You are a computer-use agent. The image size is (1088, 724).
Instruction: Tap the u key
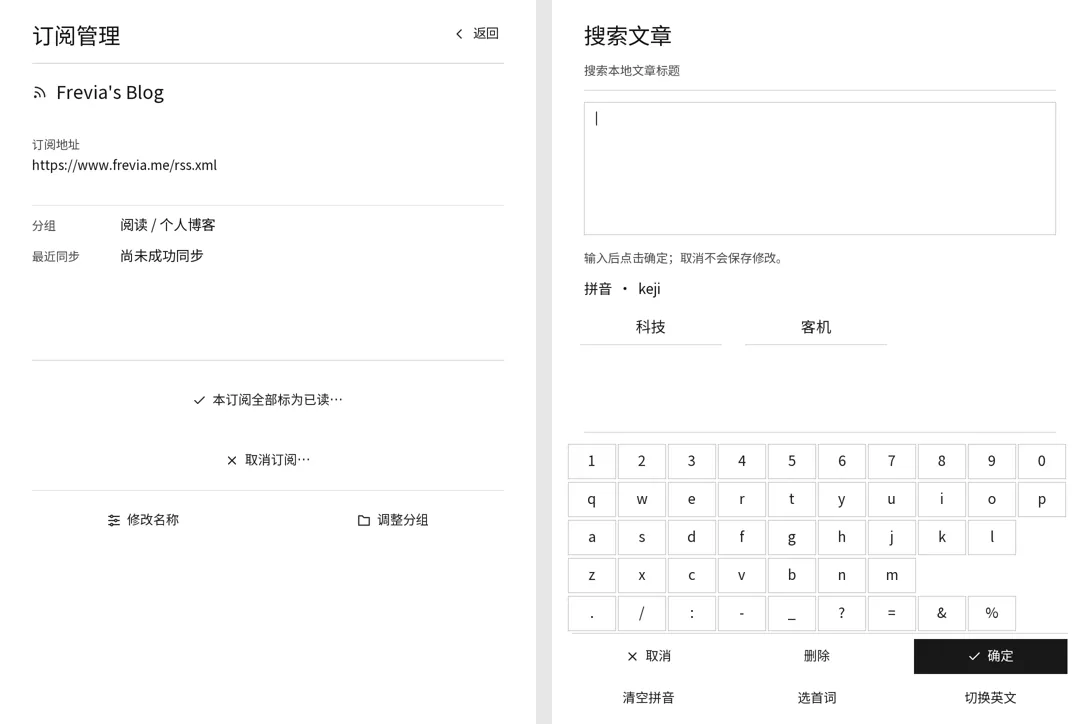[x=892, y=500]
